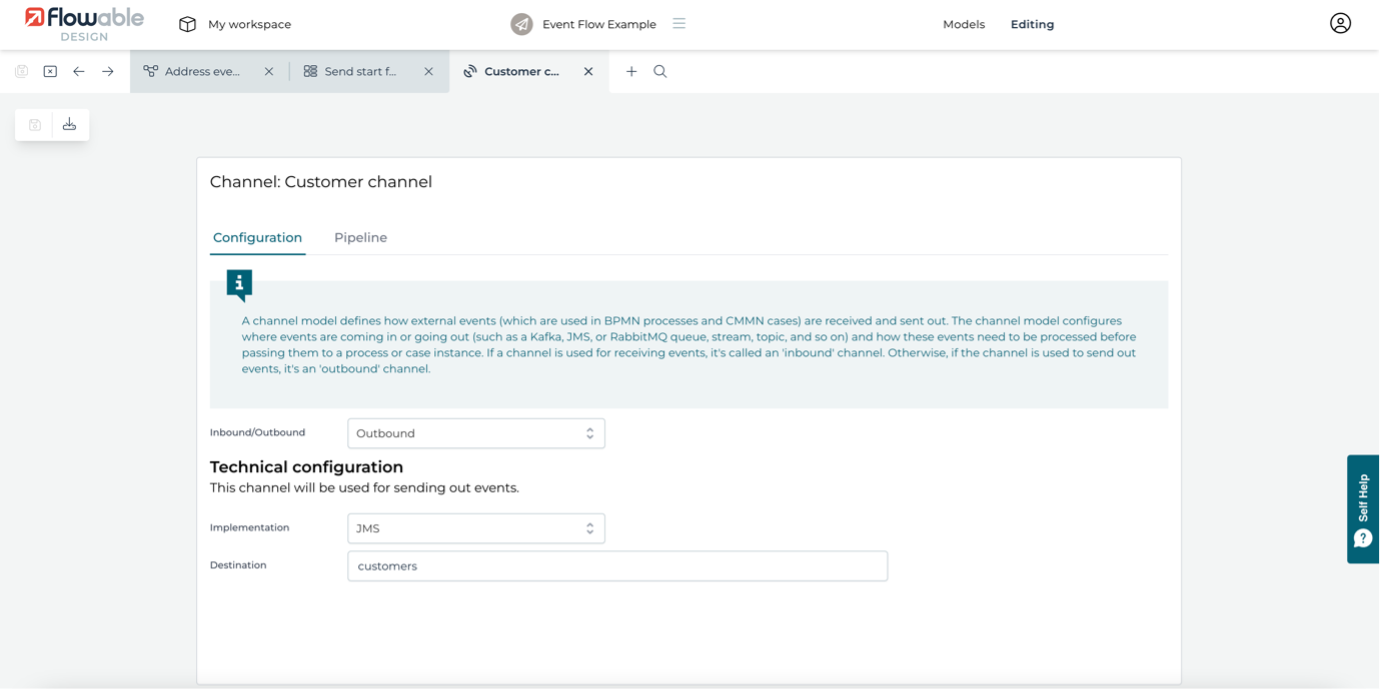Click the download icon in floating toolbar

(69, 125)
